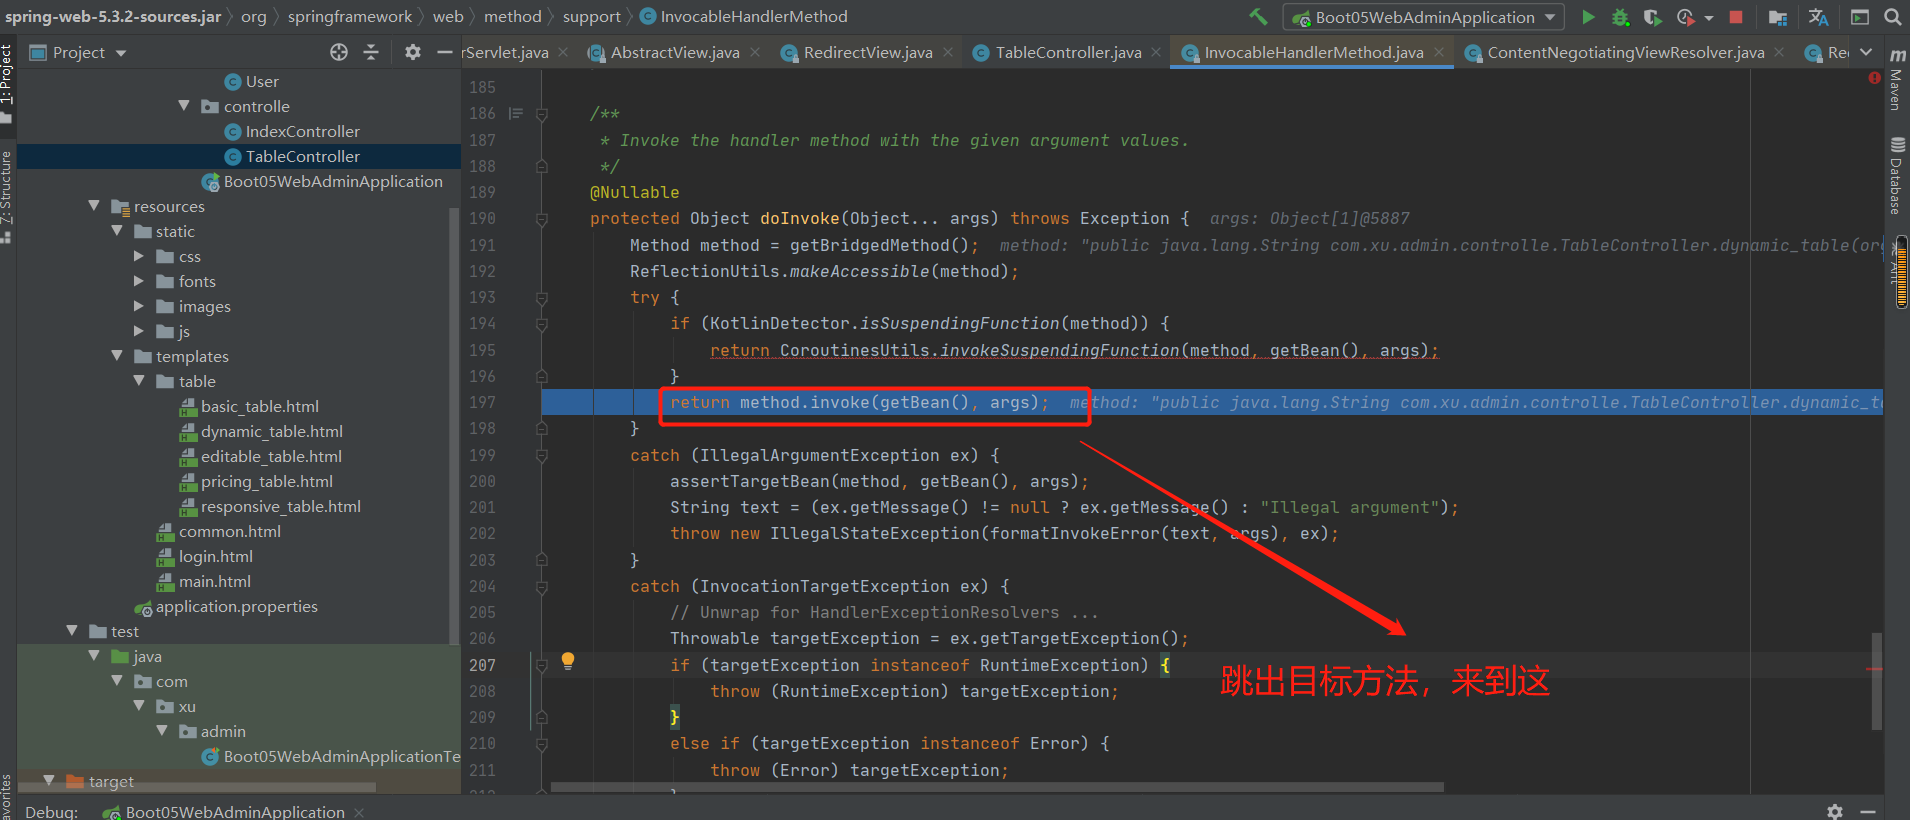Run with coverage shield icon
1910x820 pixels.
coord(1652,17)
